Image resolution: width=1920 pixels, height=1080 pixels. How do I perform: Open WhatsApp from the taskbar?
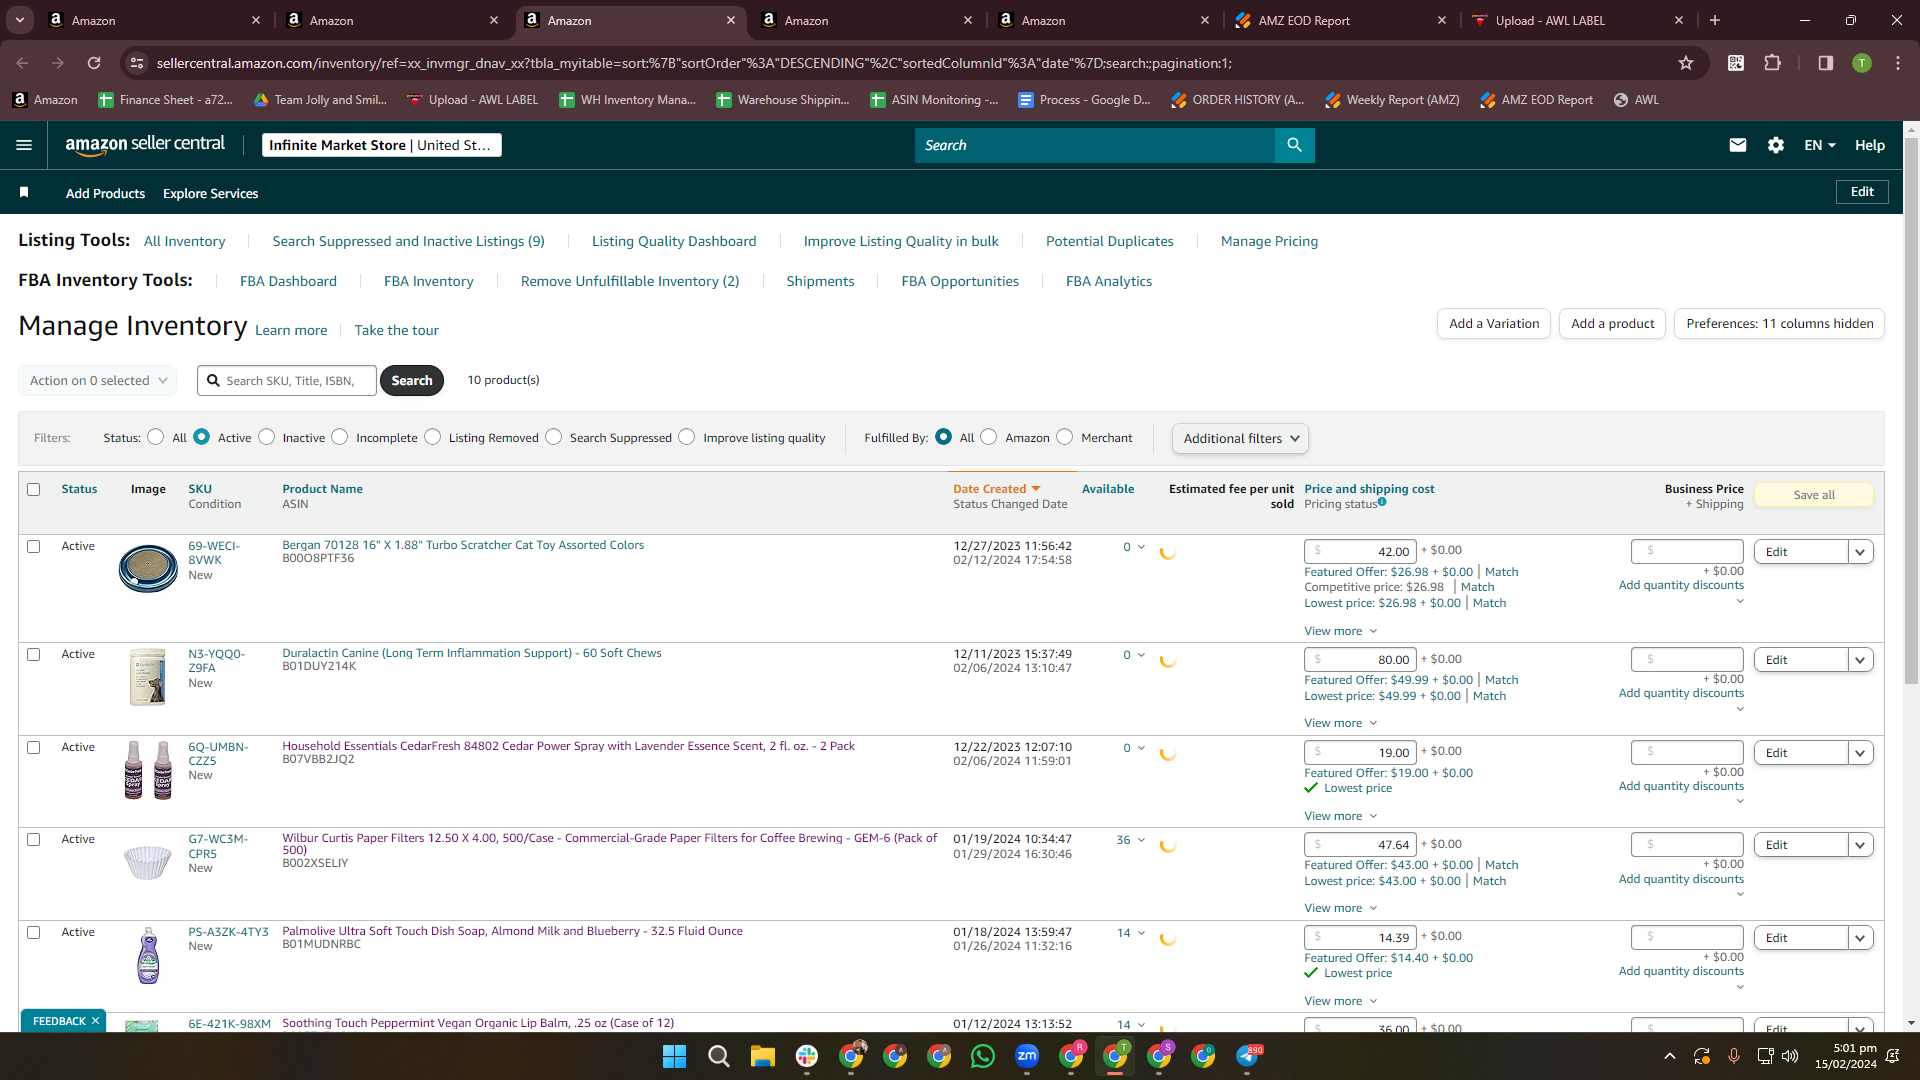click(983, 1056)
